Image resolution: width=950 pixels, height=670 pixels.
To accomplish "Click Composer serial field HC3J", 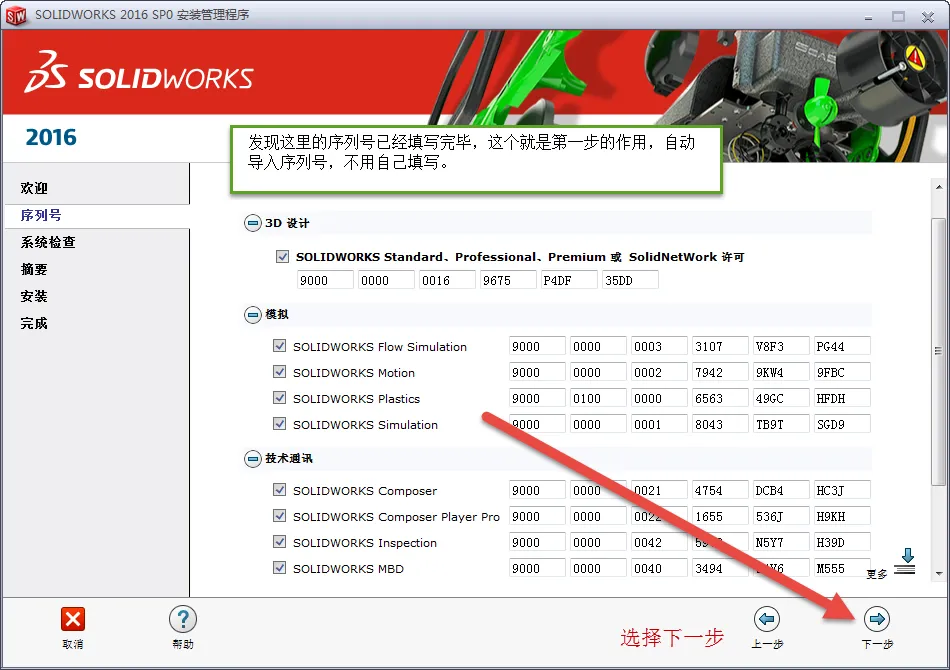I will point(842,489).
